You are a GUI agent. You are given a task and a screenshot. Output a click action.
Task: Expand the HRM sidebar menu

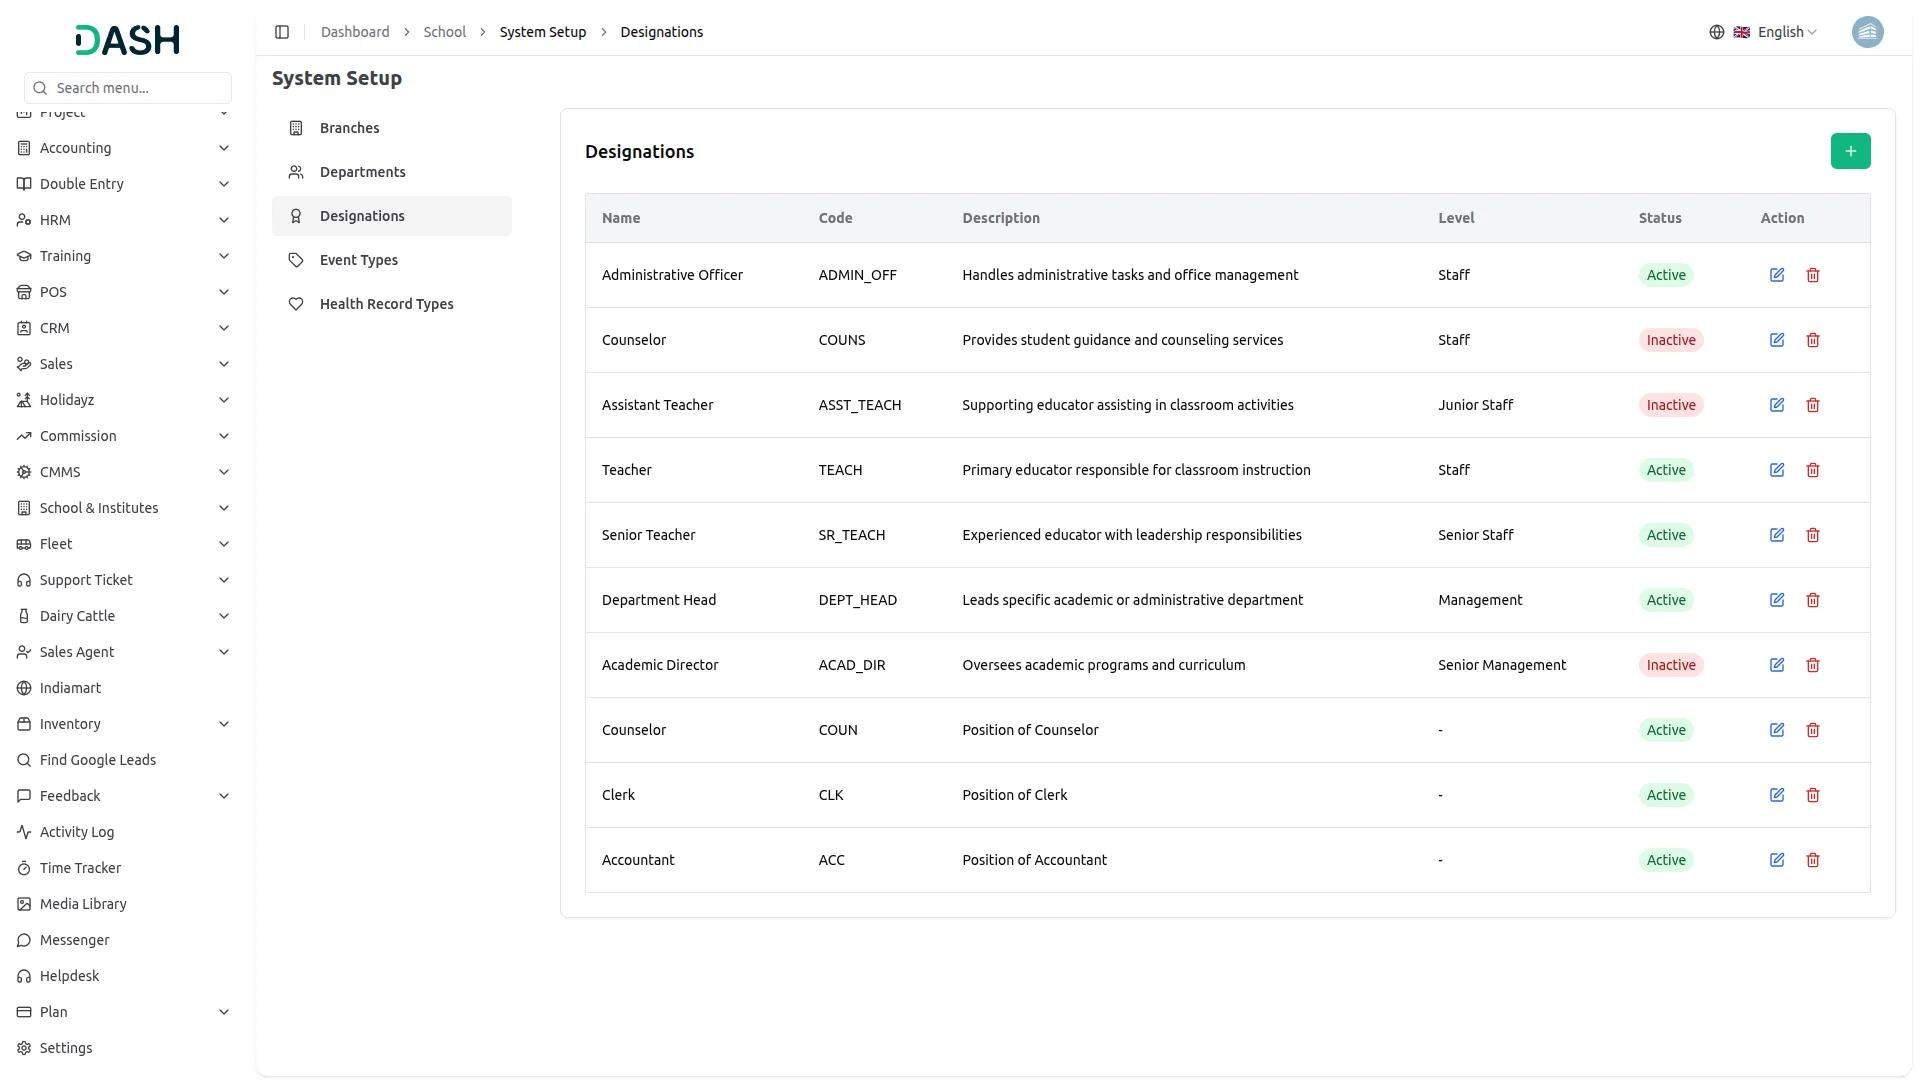(125, 220)
